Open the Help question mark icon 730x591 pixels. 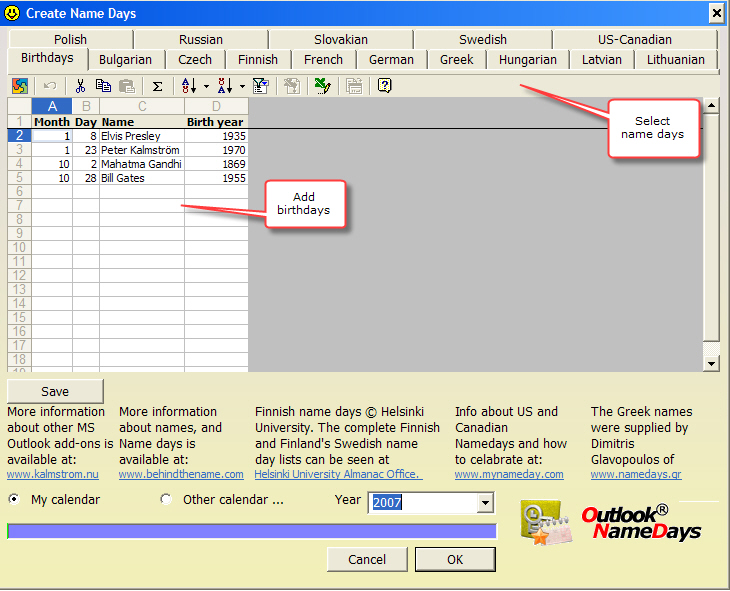[x=385, y=86]
